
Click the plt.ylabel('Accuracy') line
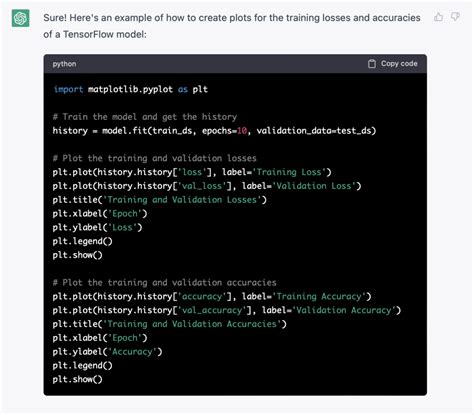point(107,352)
